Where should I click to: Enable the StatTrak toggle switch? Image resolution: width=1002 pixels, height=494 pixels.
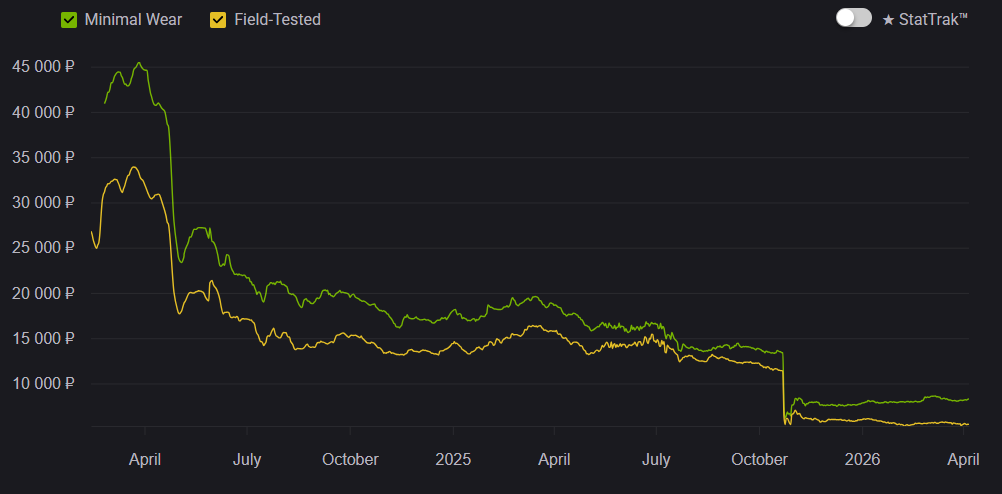point(853,18)
